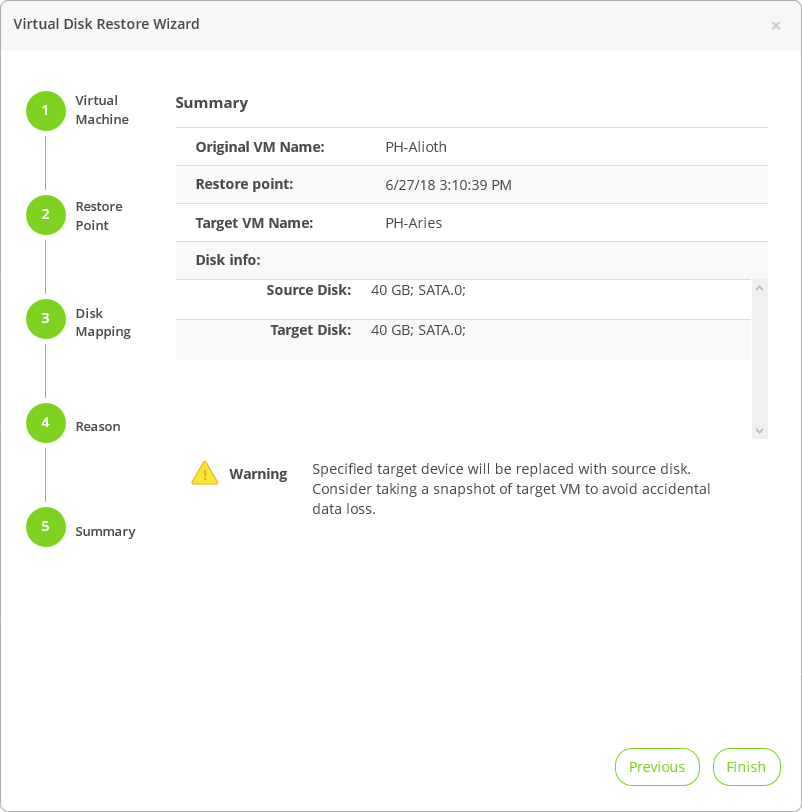The width and height of the screenshot is (802, 812).
Task: Click the Target VM Name: label
Action: click(254, 223)
